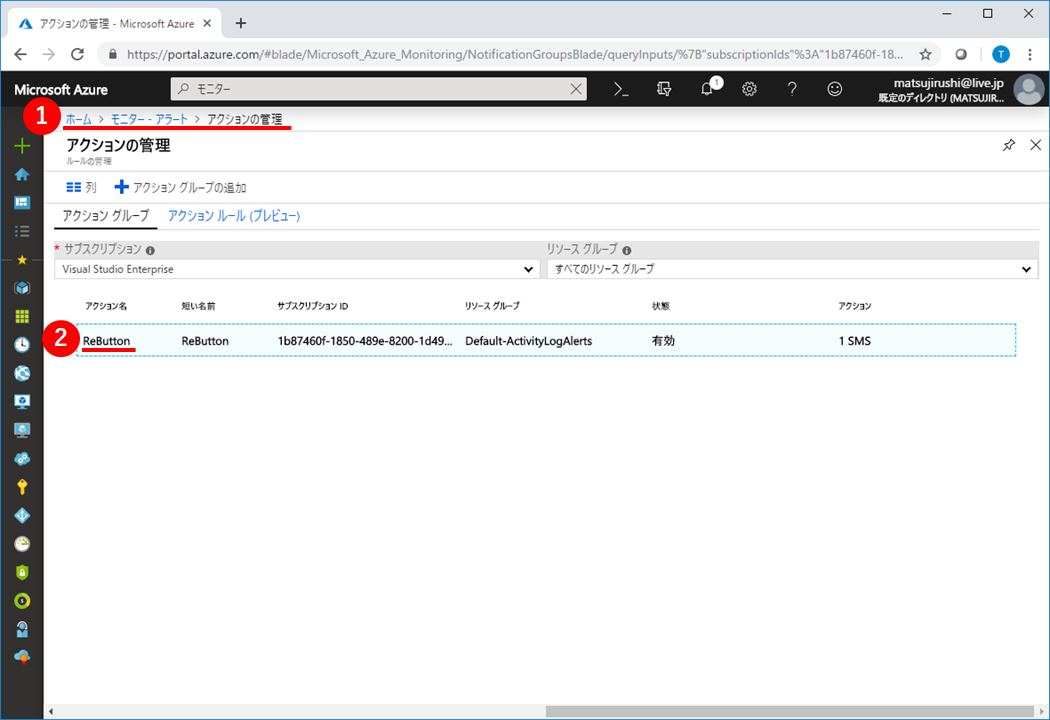Open the notifications bell icon
The image size is (1050, 720).
tap(708, 88)
